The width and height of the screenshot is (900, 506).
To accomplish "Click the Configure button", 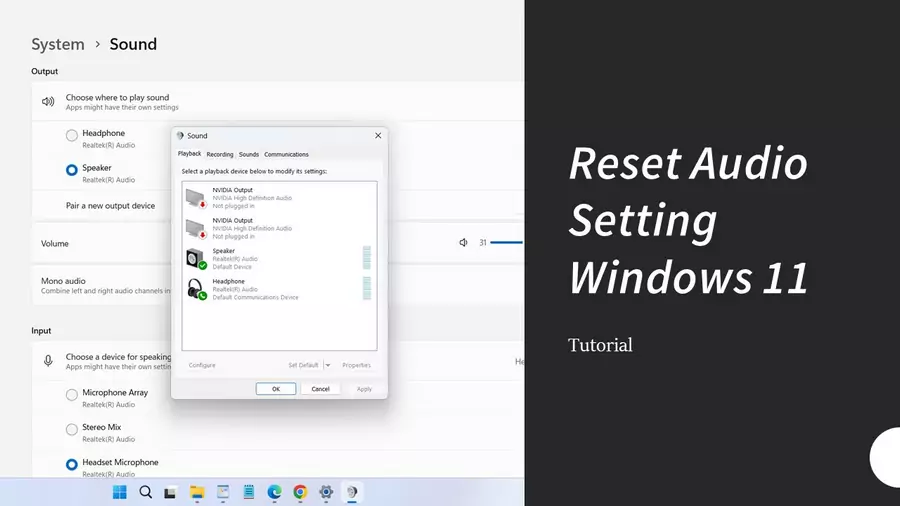I will (202, 365).
